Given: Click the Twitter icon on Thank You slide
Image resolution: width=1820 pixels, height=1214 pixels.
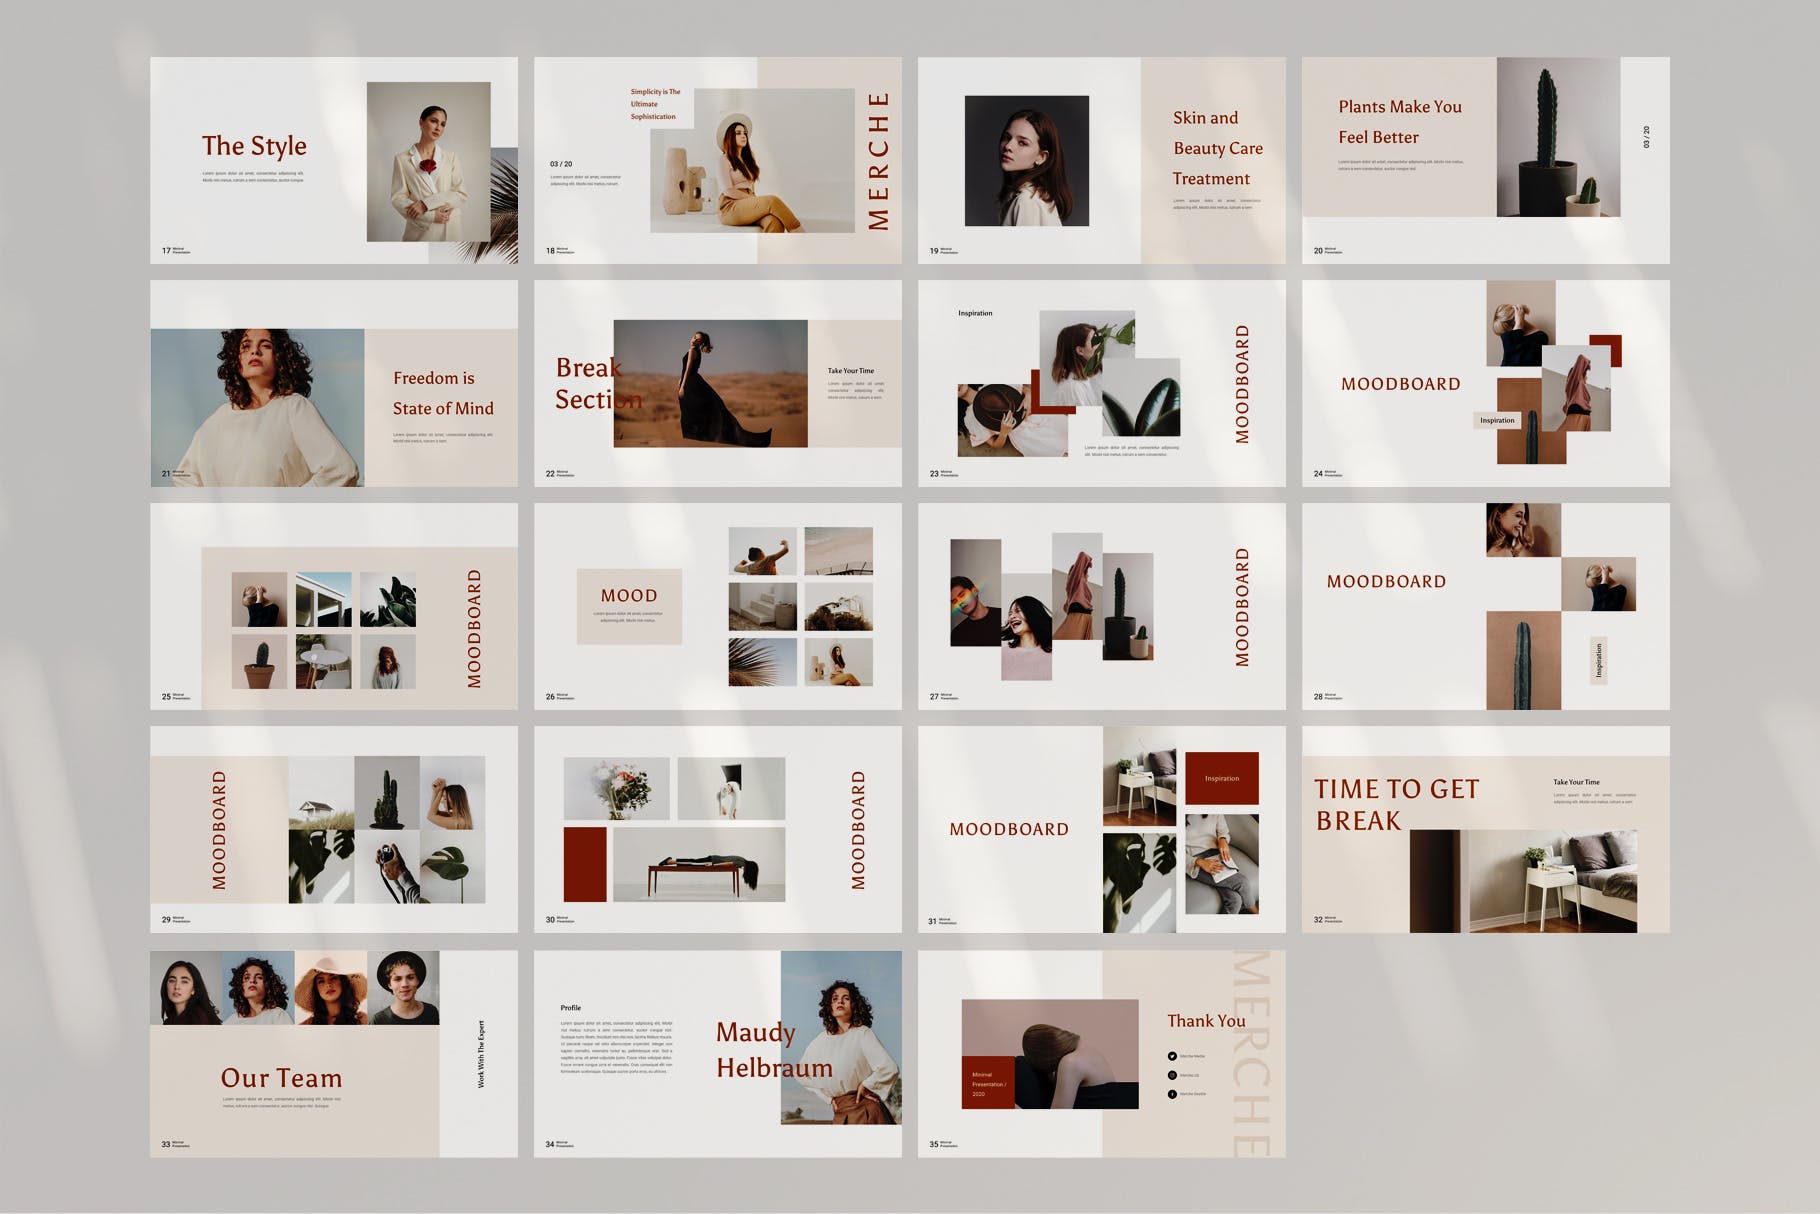Looking at the screenshot, I should [x=1172, y=1056].
